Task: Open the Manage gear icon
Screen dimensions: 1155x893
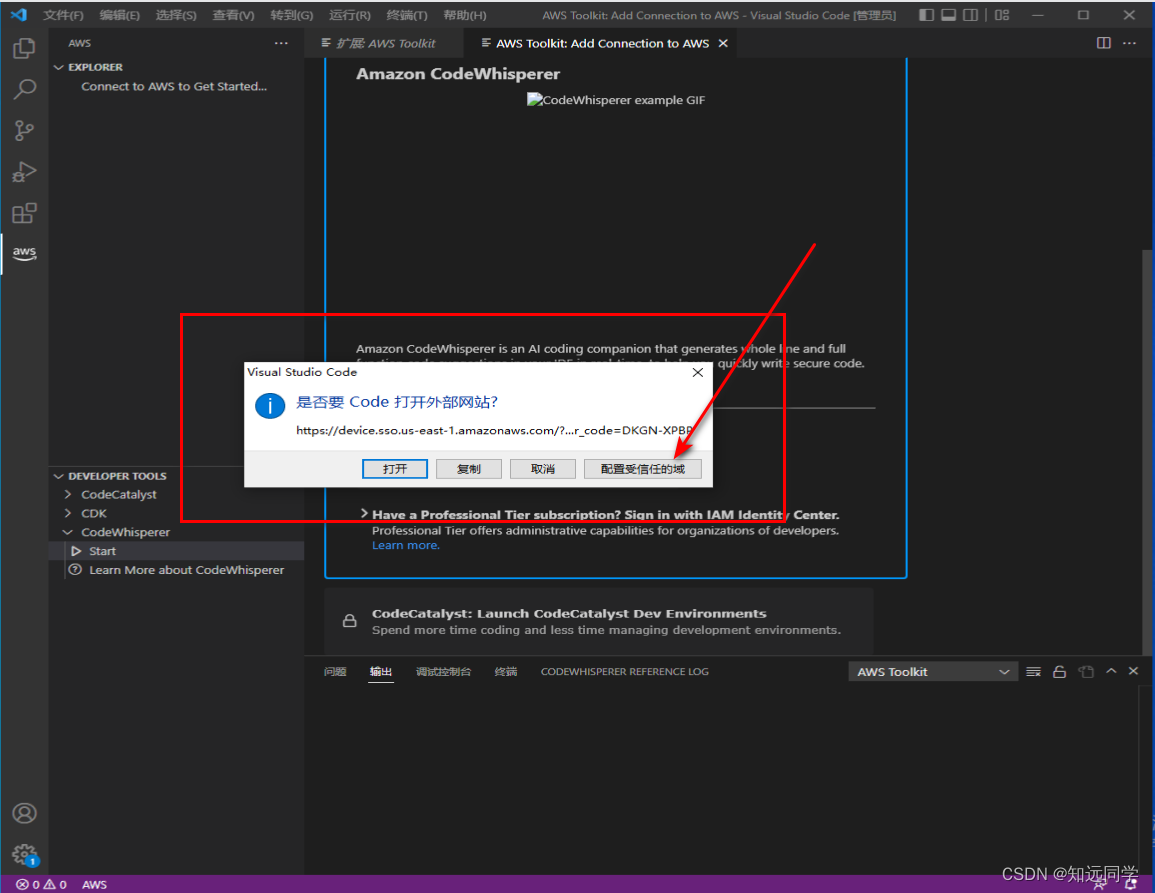Action: tap(24, 855)
